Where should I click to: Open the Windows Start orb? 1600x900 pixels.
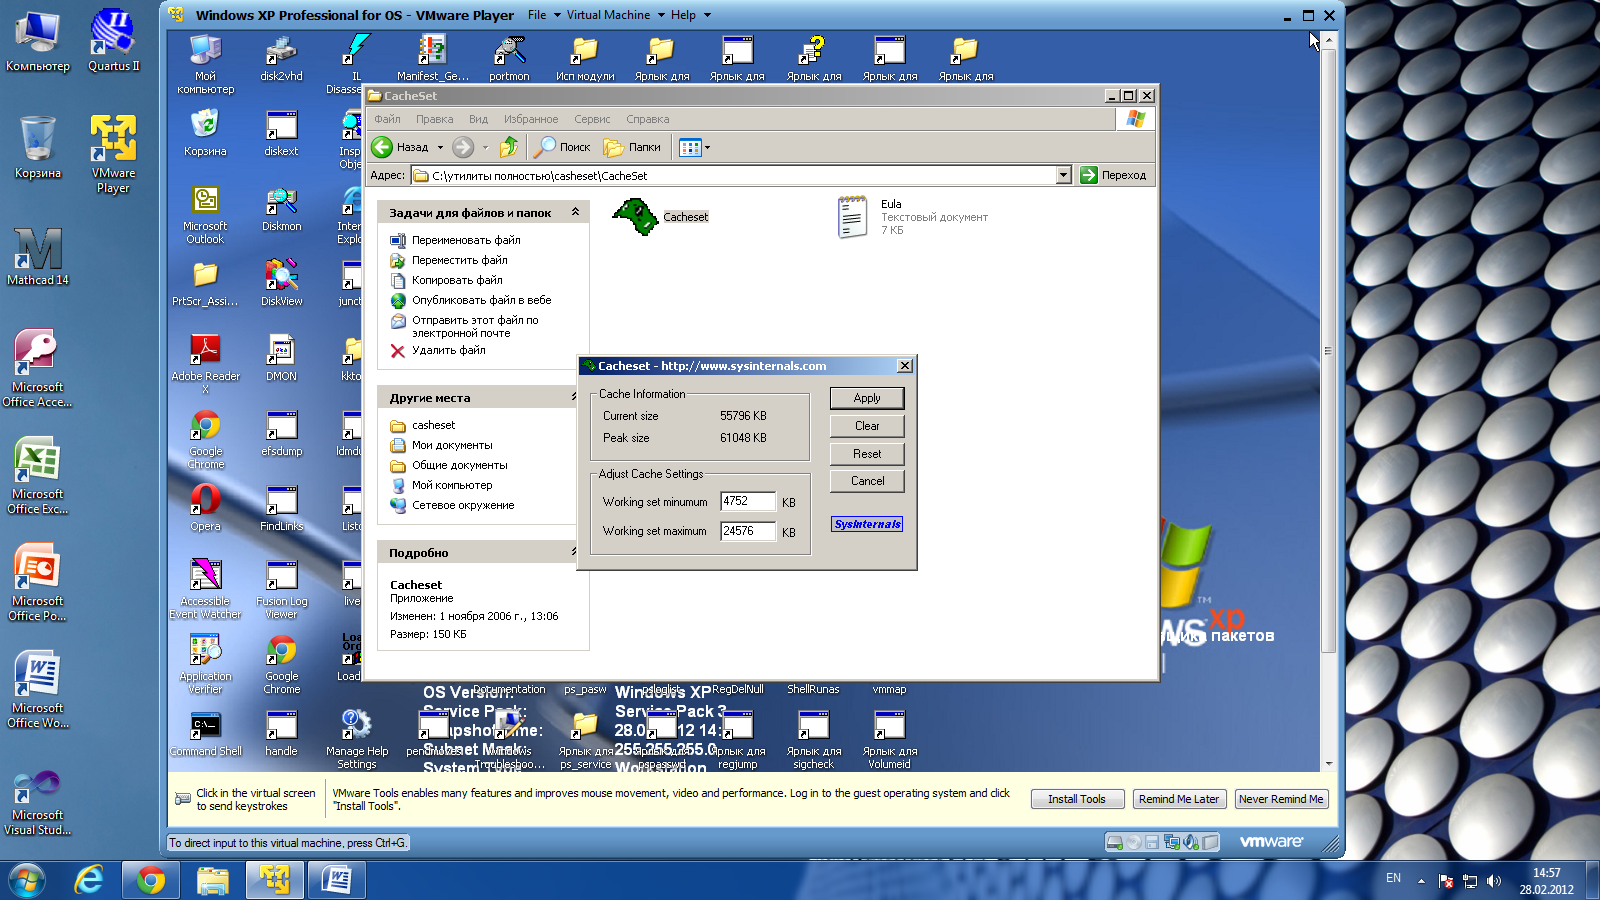[x=27, y=880]
